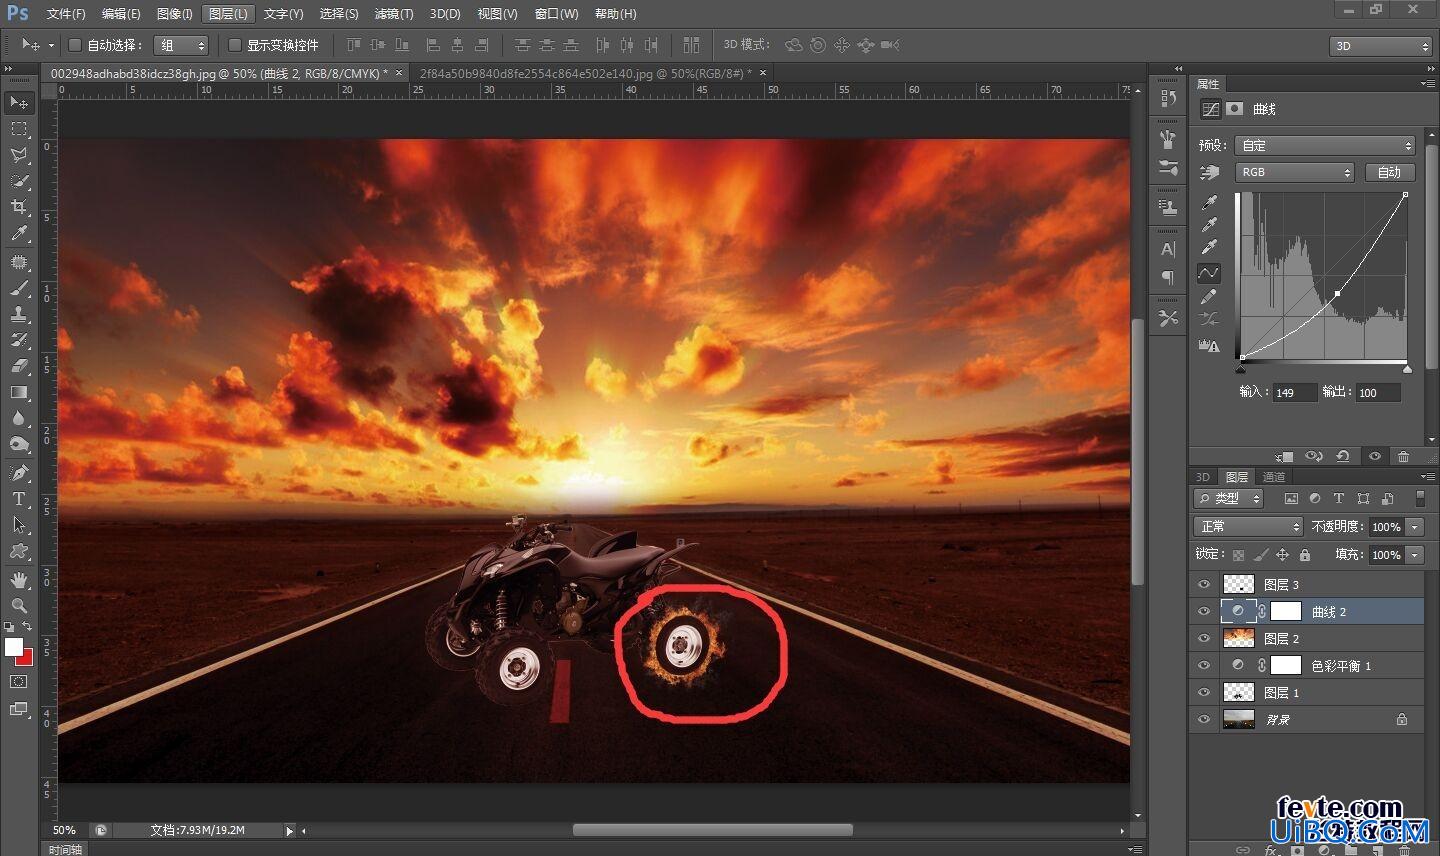Open the 滤镜(T) menu
The width and height of the screenshot is (1440, 856).
(393, 14)
